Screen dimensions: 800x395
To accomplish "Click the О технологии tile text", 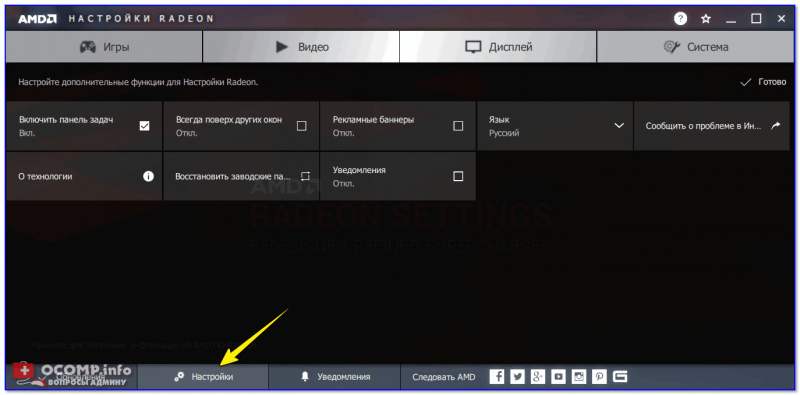I will click(45, 177).
